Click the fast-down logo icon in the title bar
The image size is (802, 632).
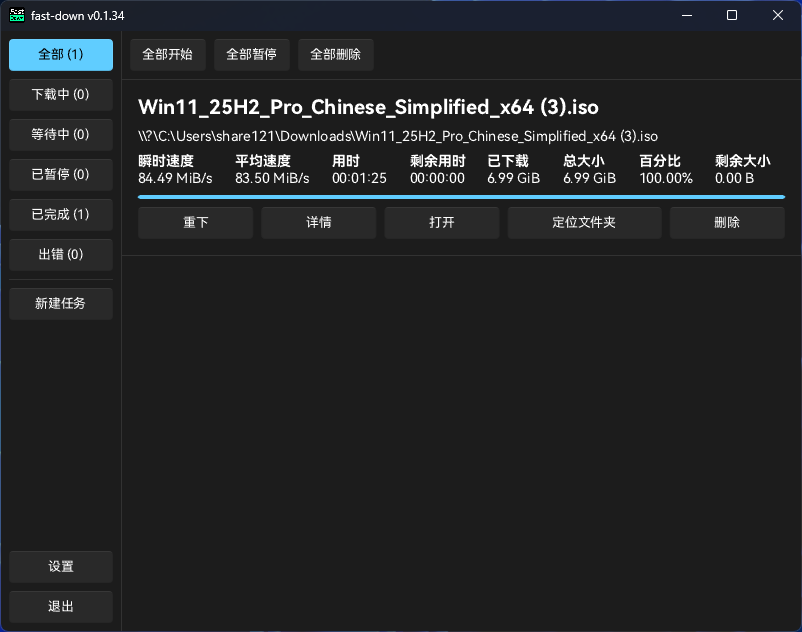pyautogui.click(x=16, y=15)
